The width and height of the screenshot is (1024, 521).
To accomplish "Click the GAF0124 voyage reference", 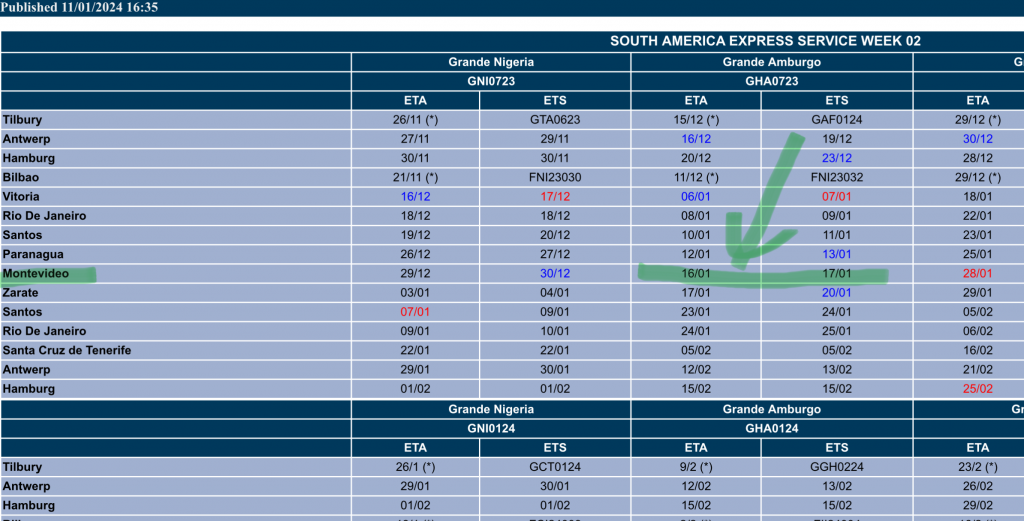I will coord(836,120).
